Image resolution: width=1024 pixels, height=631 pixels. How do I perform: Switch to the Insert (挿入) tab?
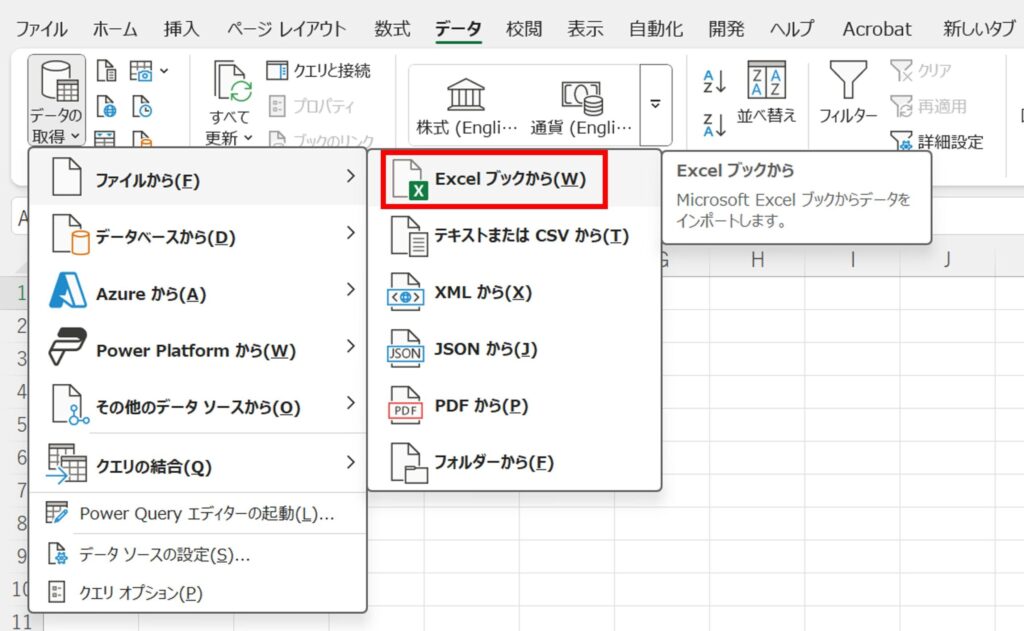tap(182, 29)
